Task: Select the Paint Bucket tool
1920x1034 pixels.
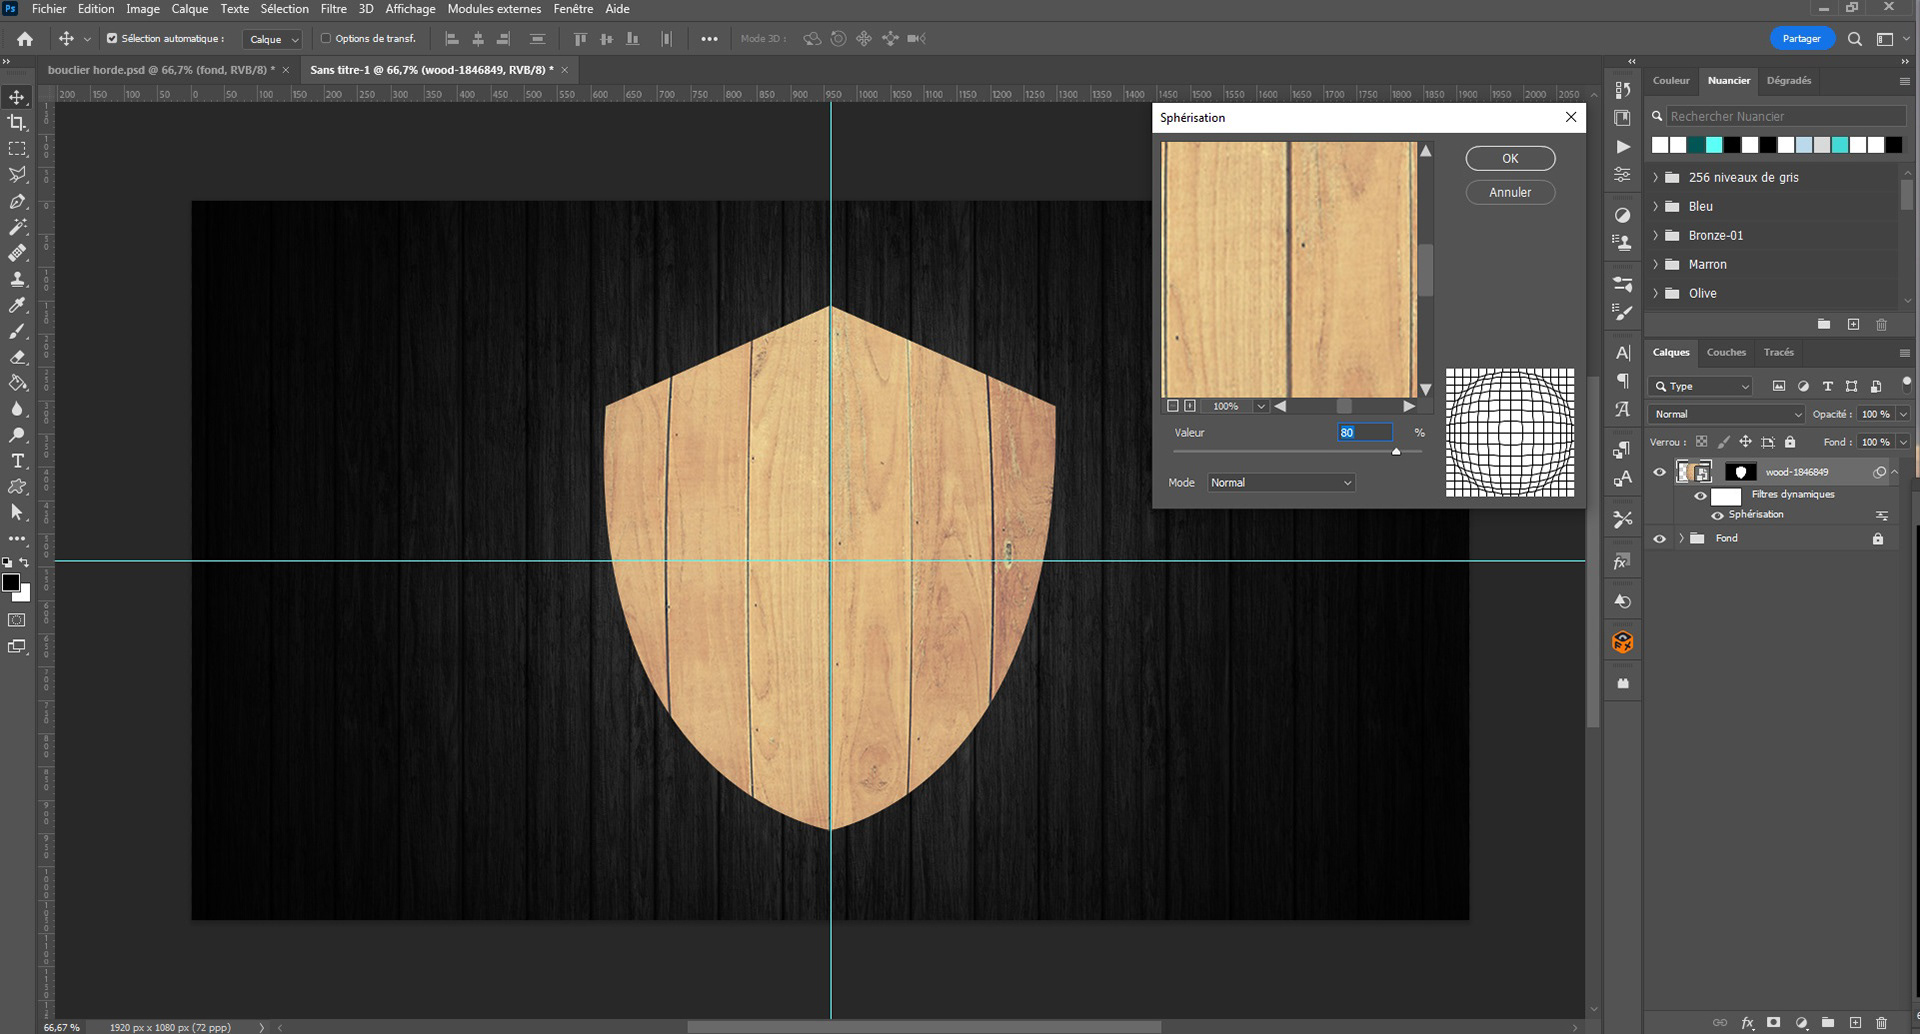Action: pyautogui.click(x=17, y=383)
